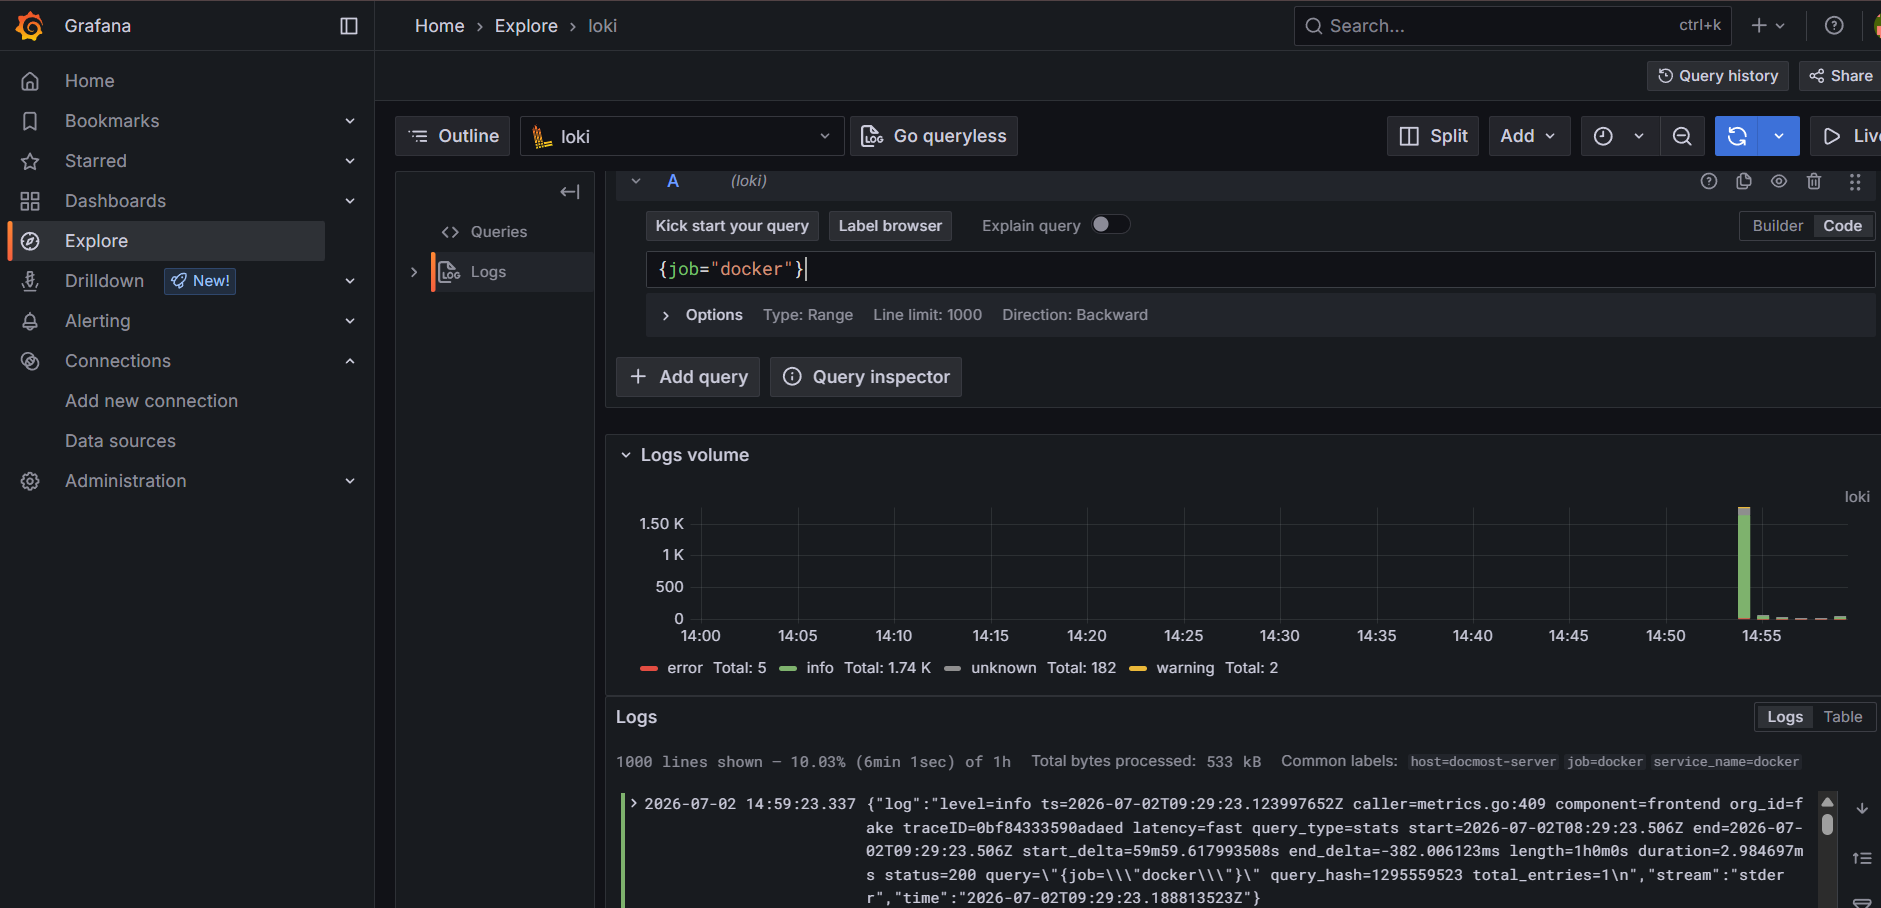Image resolution: width=1881 pixels, height=908 pixels.
Task: Dock or undock the sidebar menu icon
Action: (x=349, y=26)
